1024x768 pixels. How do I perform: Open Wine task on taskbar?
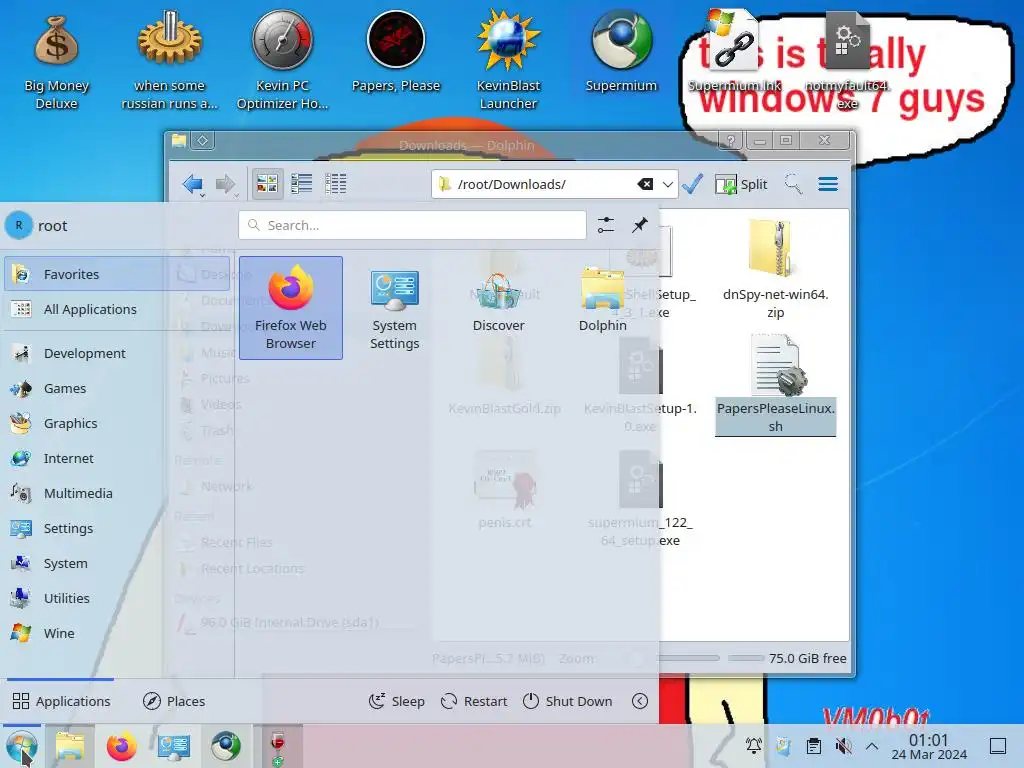(278, 746)
